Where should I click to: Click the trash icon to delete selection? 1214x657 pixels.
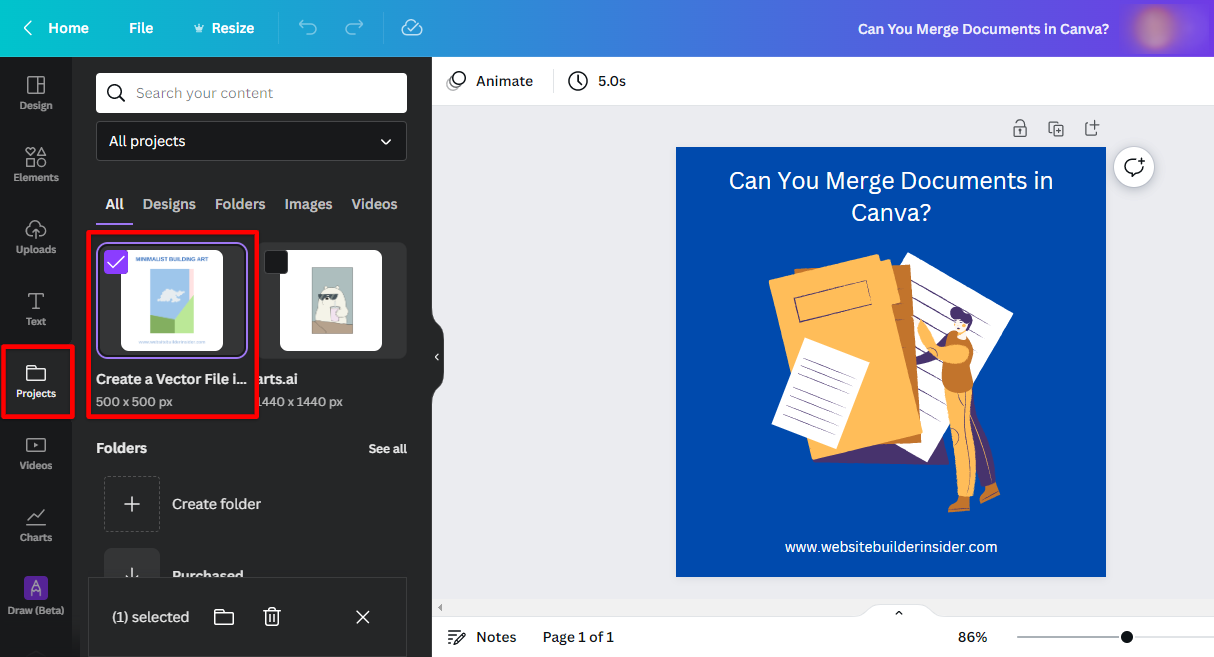click(x=272, y=617)
